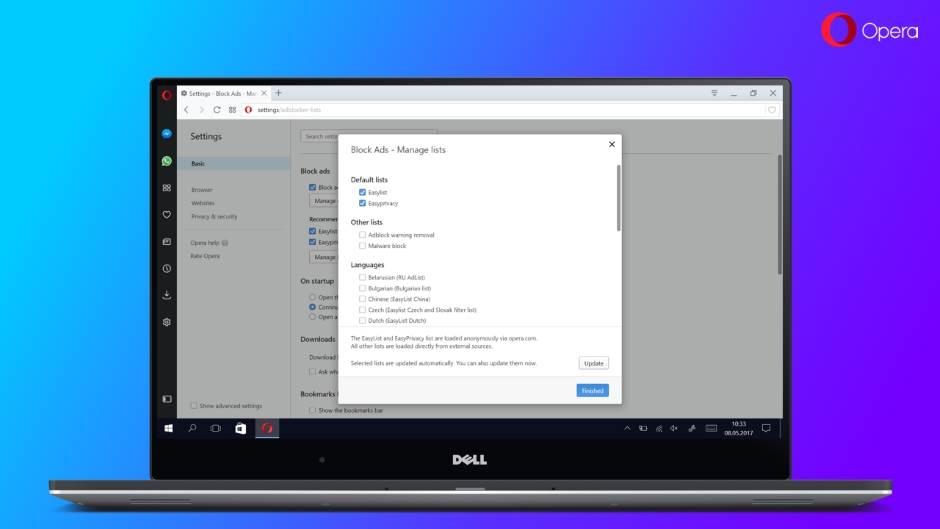The width and height of the screenshot is (940, 529).
Task: Open Messenger in the Opera sidebar
Action: [x=167, y=134]
